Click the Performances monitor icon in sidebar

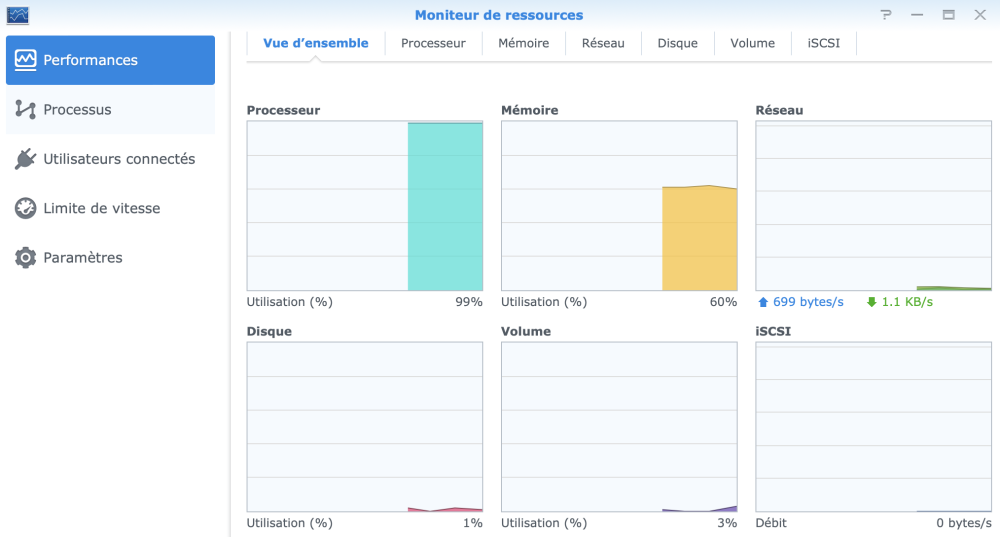26,60
